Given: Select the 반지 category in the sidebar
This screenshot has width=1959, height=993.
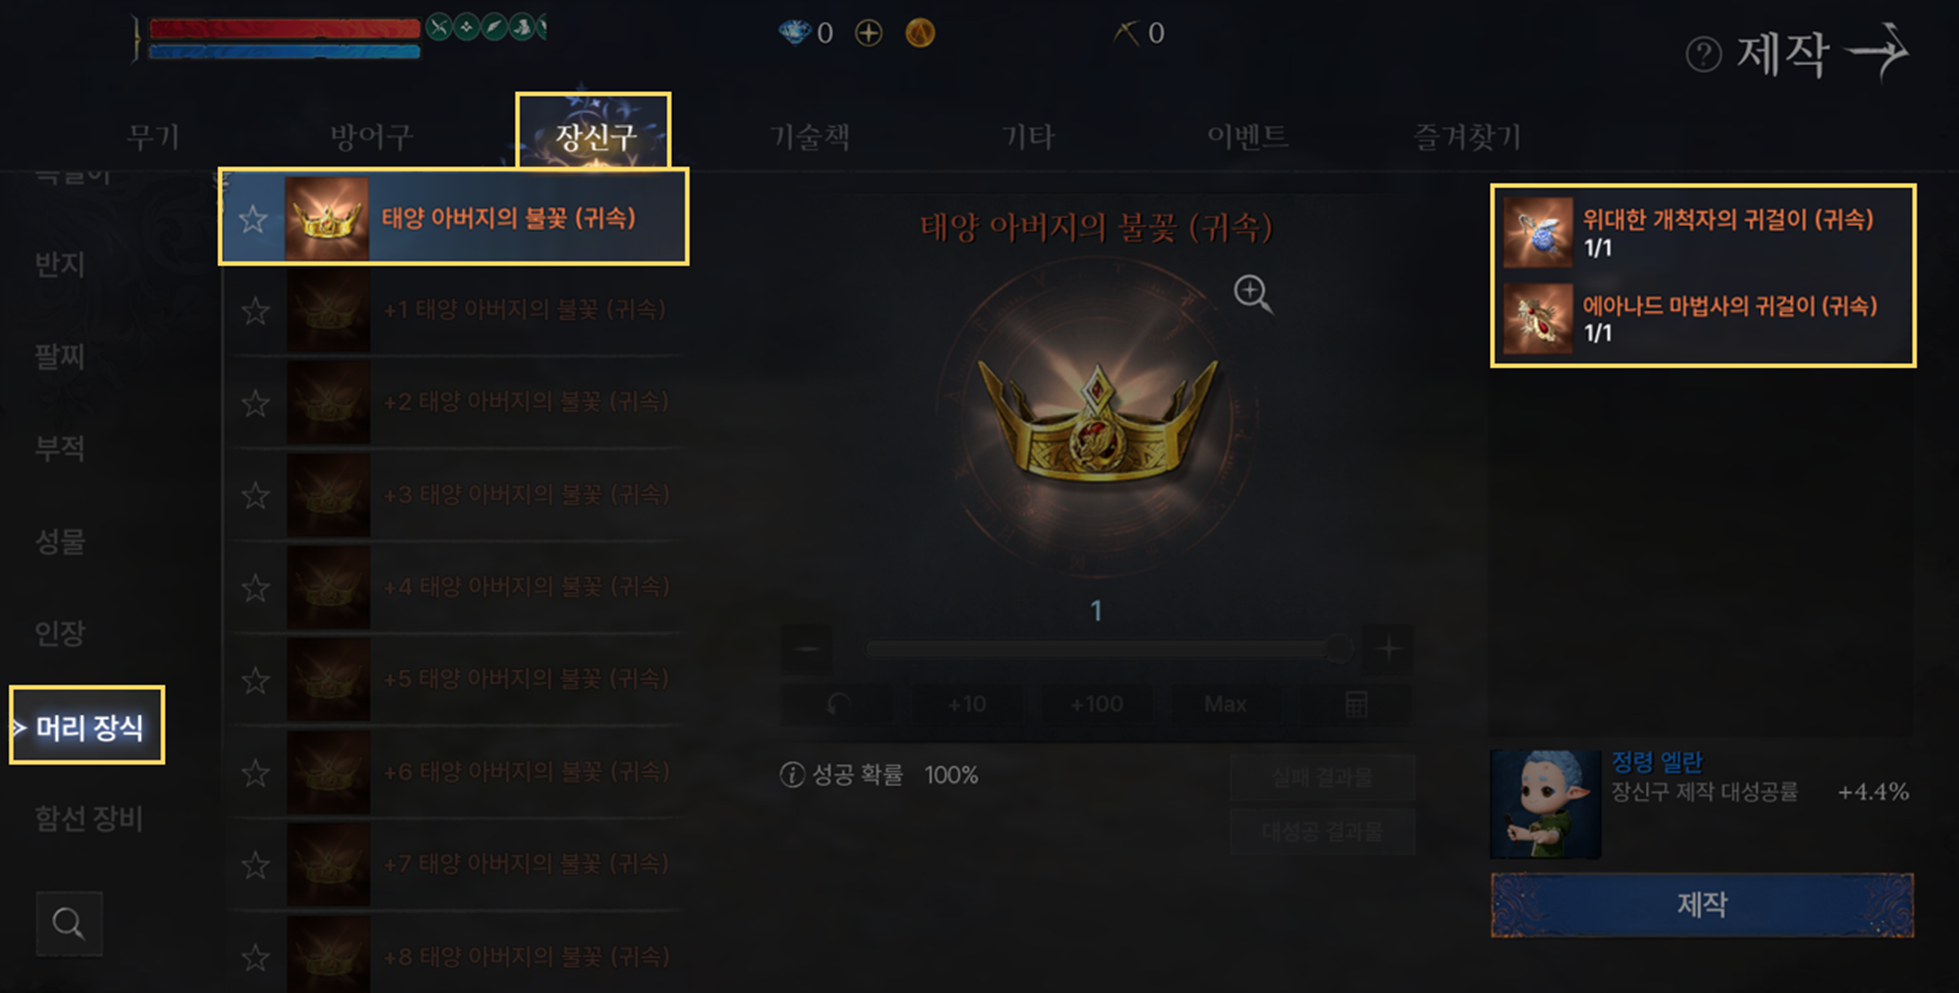Looking at the screenshot, I should pos(60,264).
